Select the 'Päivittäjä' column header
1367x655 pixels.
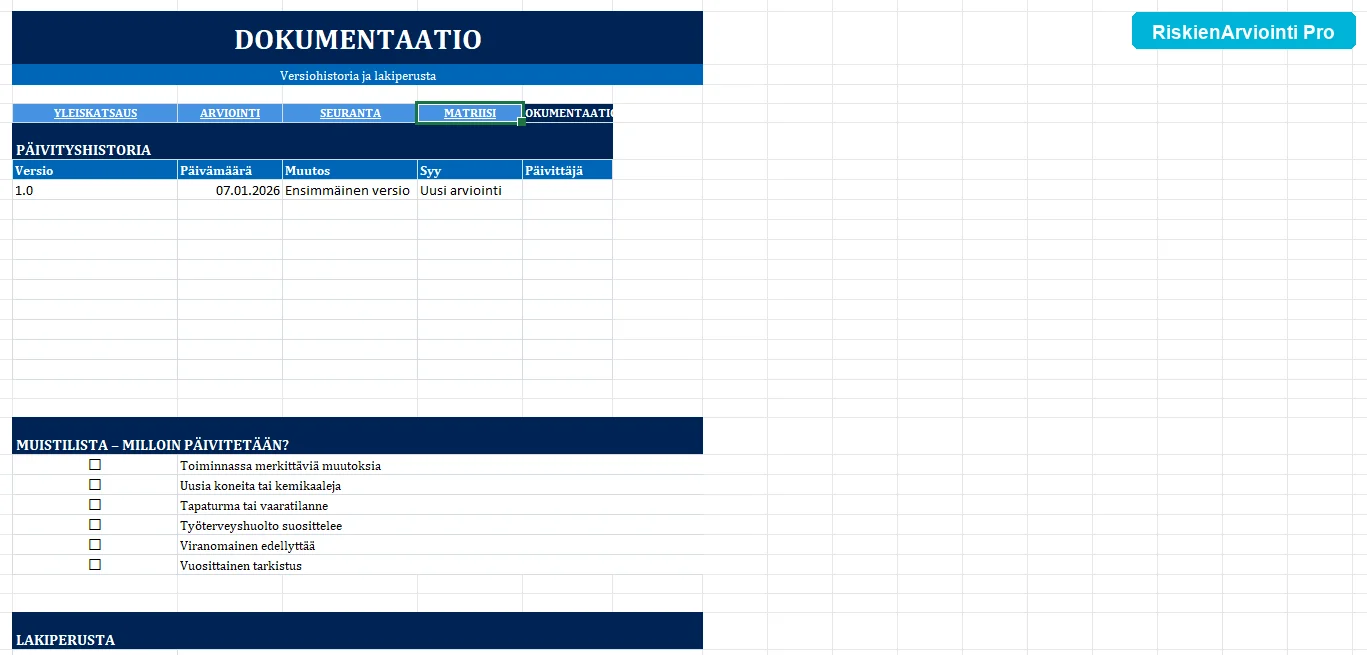pyautogui.click(x=568, y=170)
